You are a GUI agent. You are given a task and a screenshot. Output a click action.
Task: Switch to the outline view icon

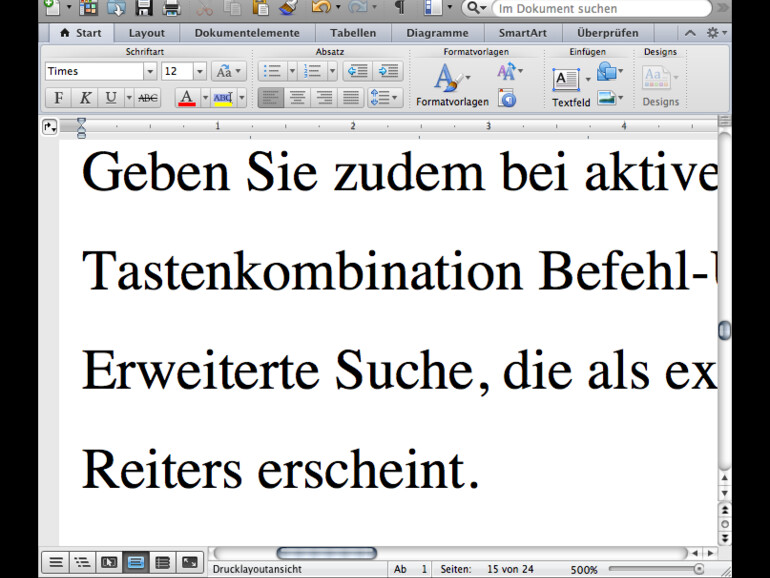pos(82,562)
